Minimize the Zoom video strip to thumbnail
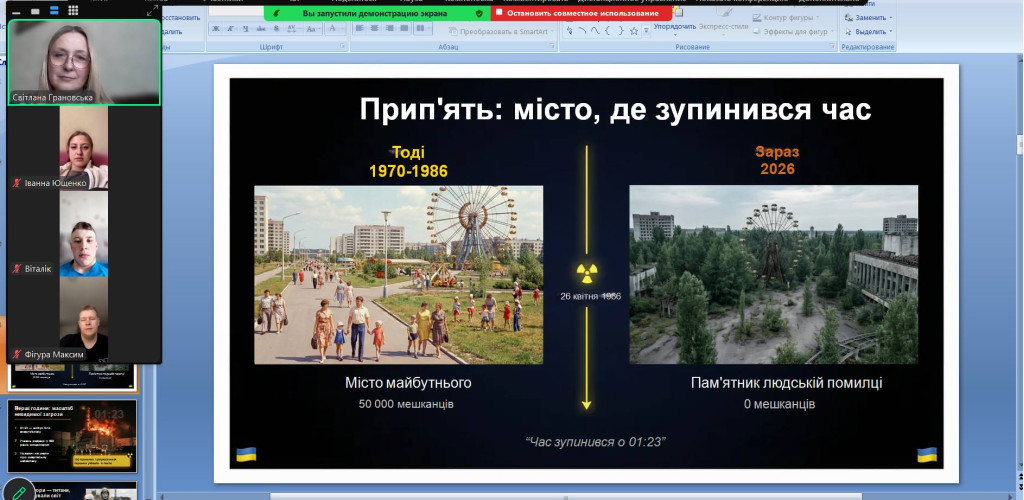The height and width of the screenshot is (500, 1024). [14, 11]
